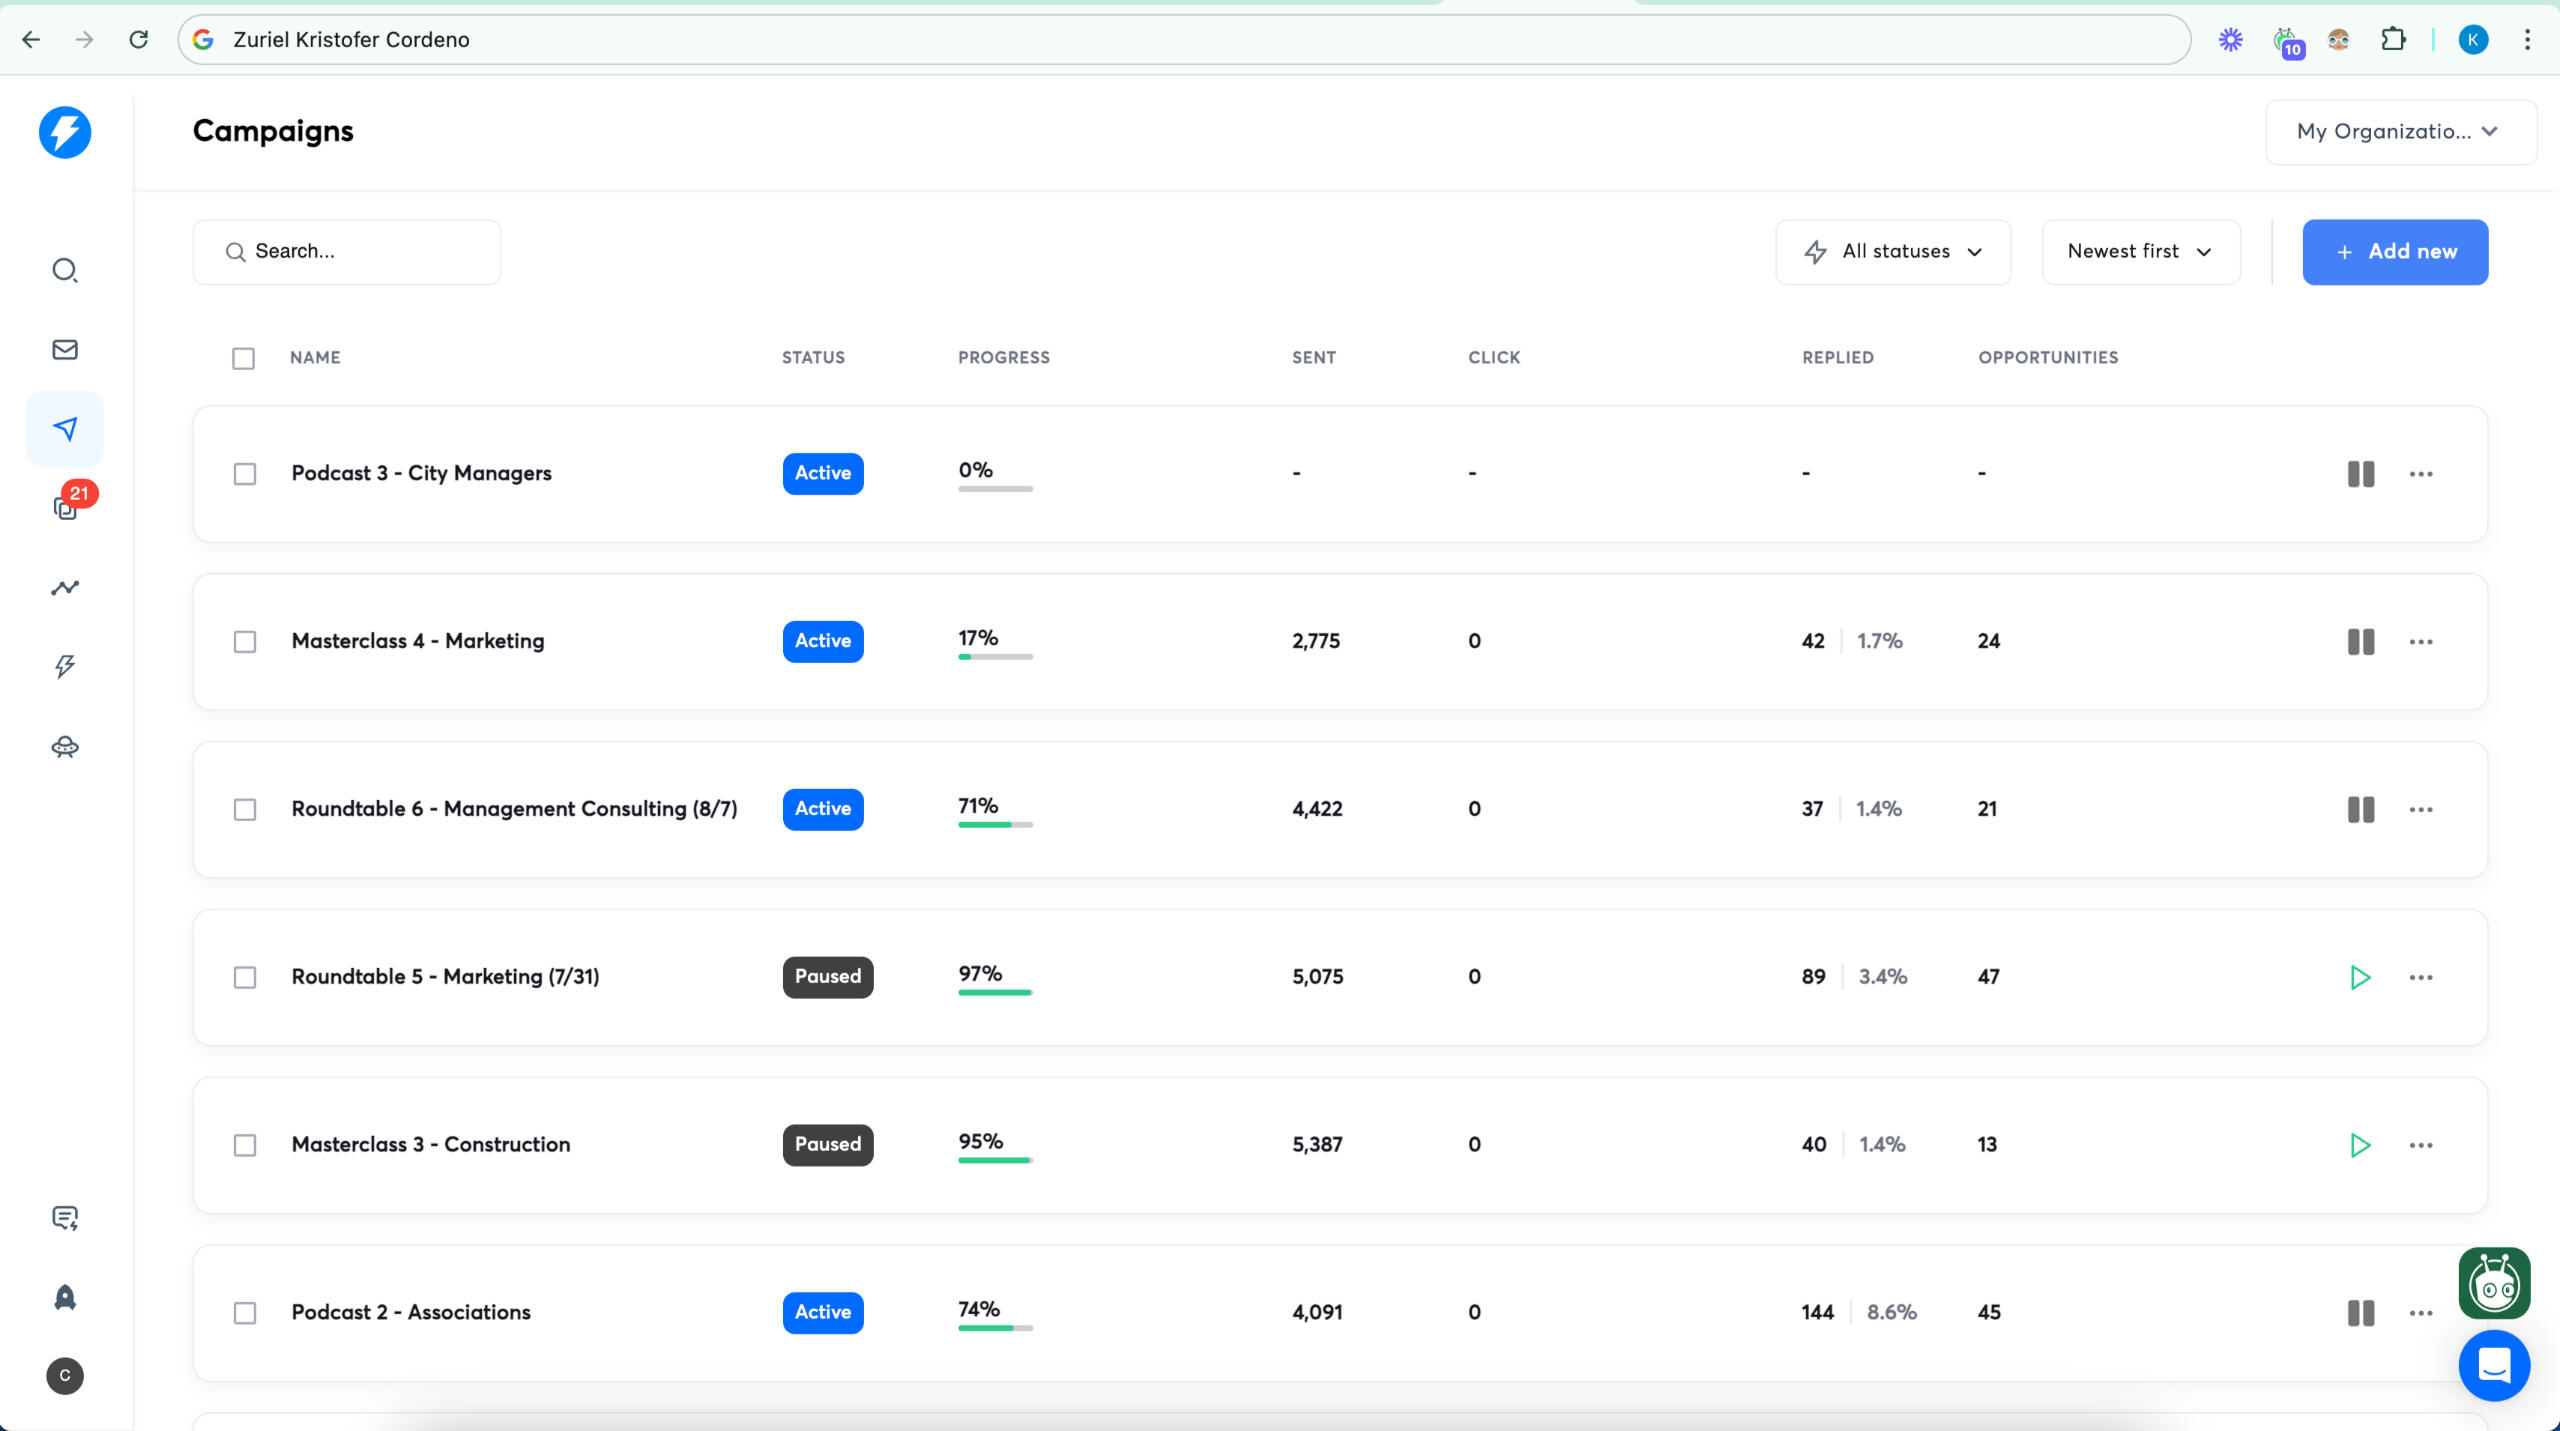
Task: Expand the My Organization dropdown
Action: coord(2400,132)
